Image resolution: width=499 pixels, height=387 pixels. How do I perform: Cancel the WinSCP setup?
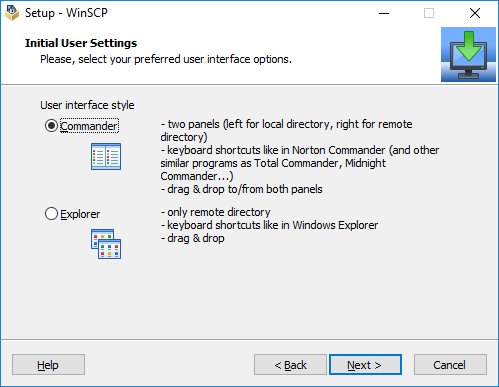click(x=450, y=365)
